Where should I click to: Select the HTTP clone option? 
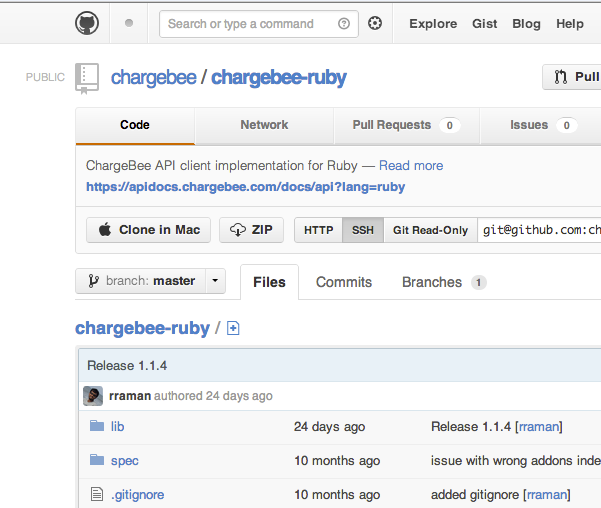click(x=319, y=230)
